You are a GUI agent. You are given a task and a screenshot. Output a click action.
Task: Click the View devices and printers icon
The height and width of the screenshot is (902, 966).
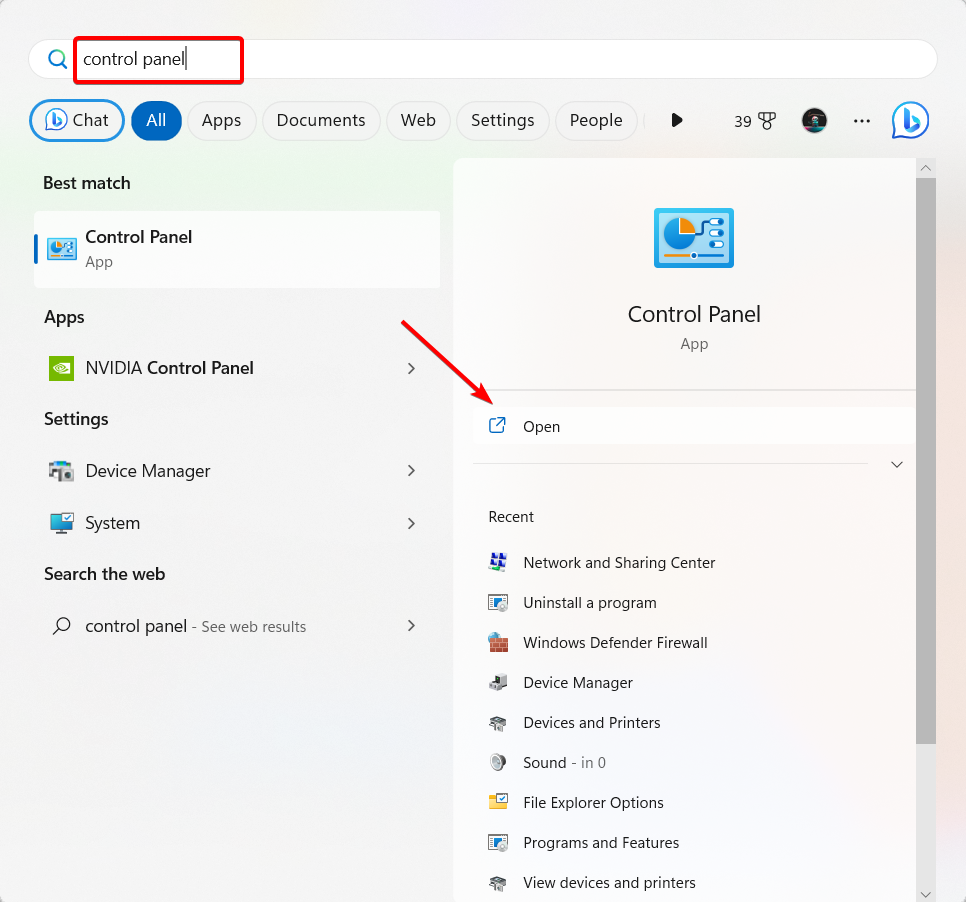coord(498,883)
